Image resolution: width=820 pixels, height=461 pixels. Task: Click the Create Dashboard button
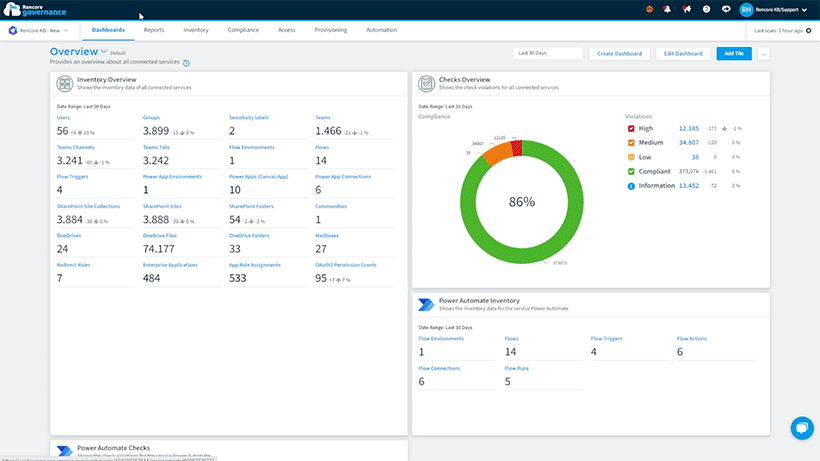(x=619, y=53)
